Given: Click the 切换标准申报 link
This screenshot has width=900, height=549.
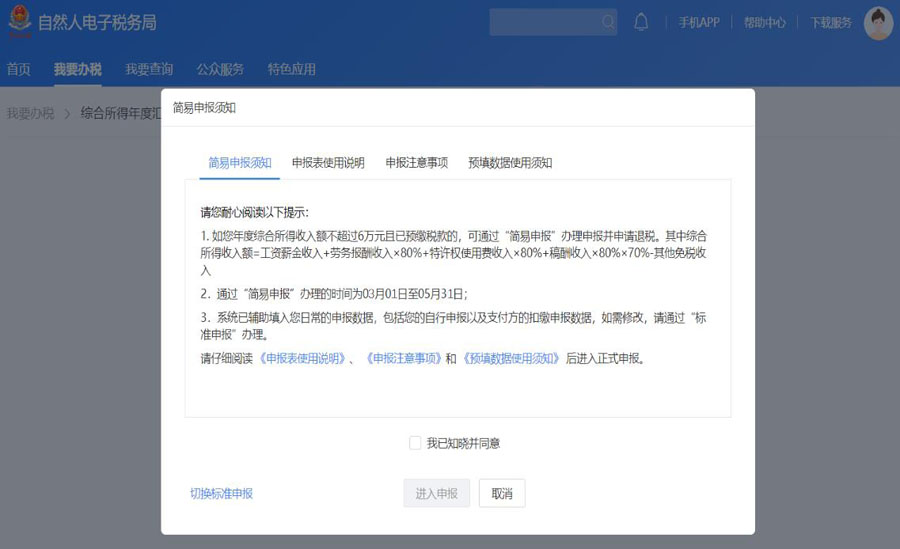Looking at the screenshot, I should 221,493.
